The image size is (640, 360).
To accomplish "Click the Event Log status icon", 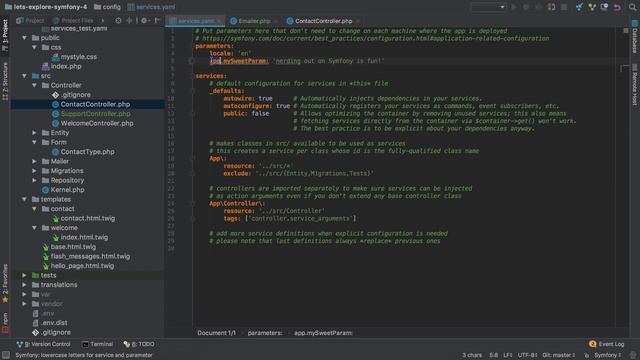I will (x=593, y=344).
